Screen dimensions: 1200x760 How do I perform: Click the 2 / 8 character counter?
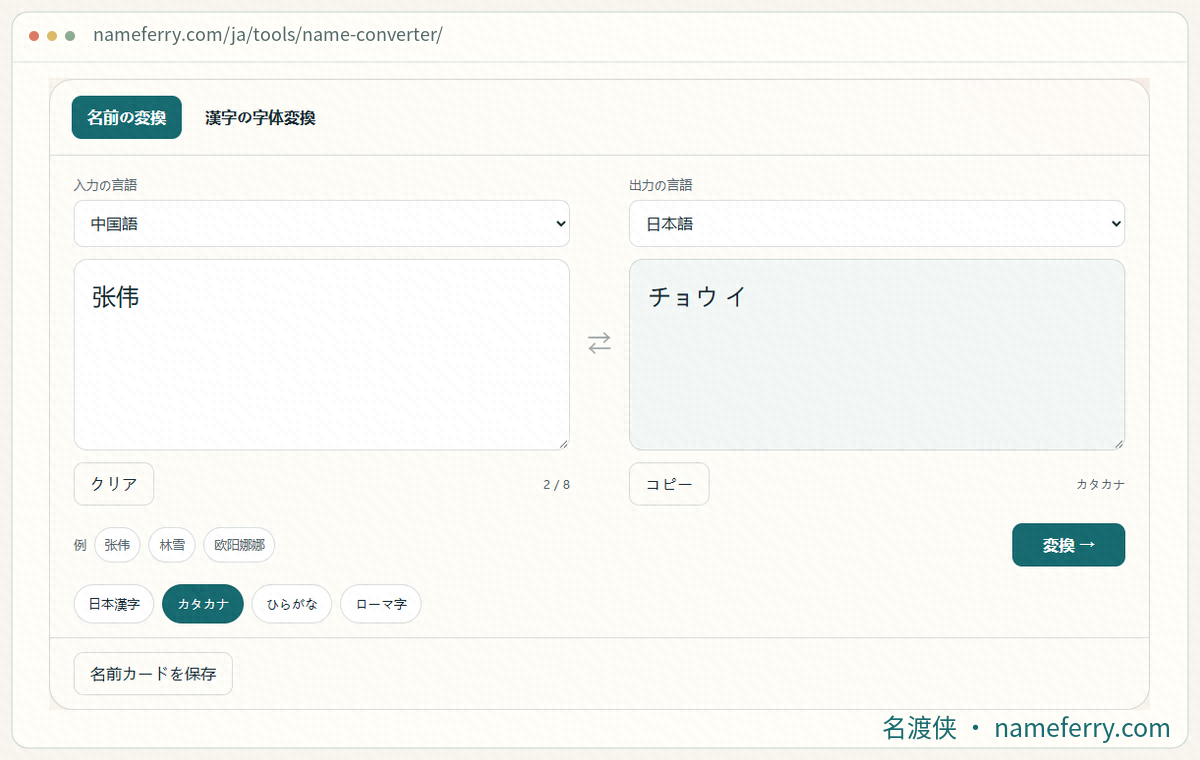[557, 485]
